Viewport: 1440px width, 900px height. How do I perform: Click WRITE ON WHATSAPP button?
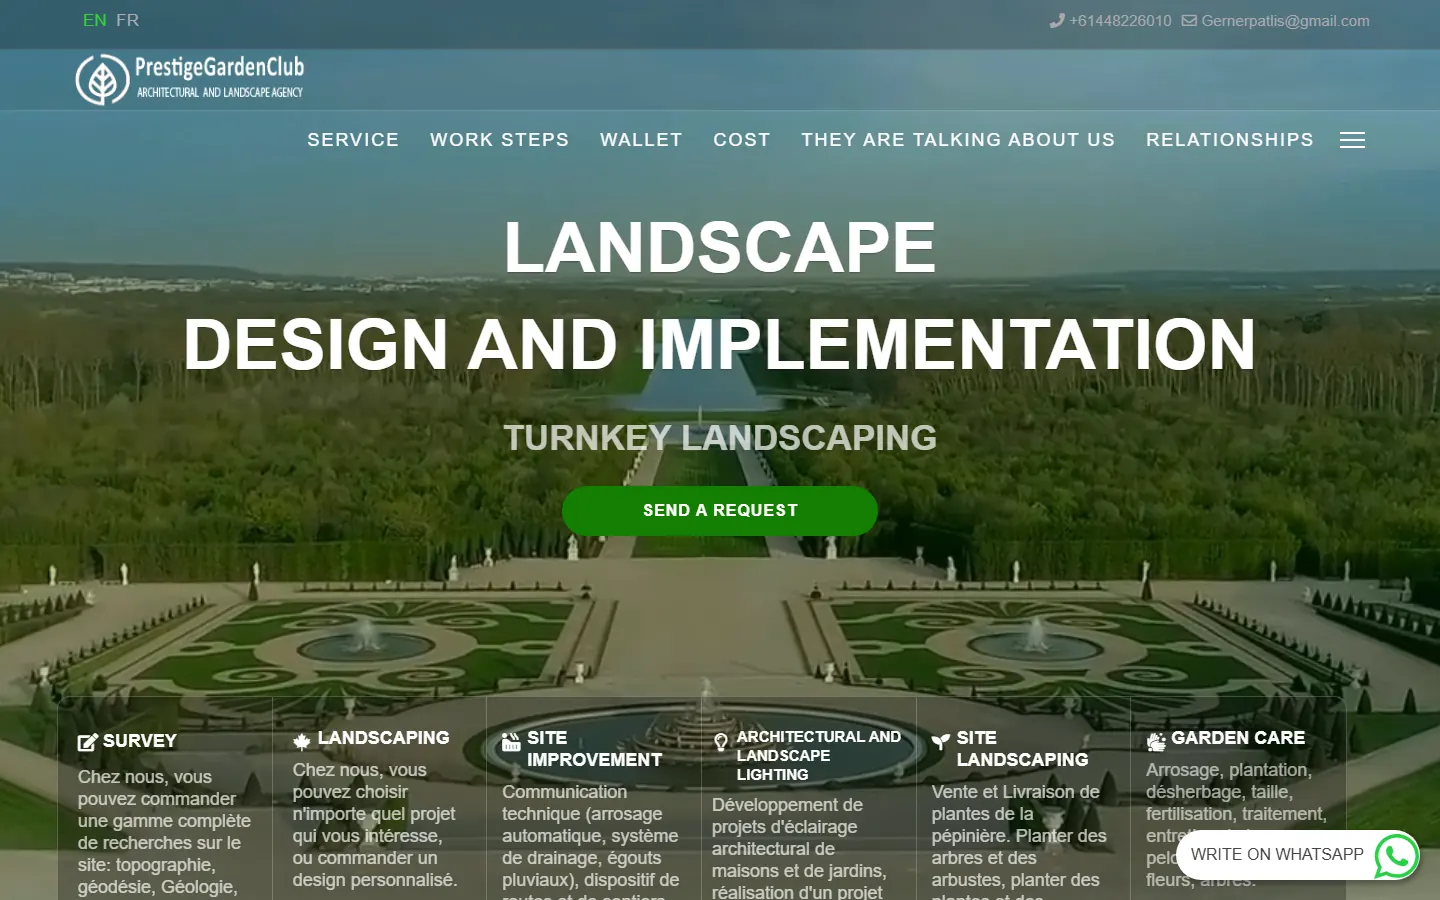[x=1298, y=855]
